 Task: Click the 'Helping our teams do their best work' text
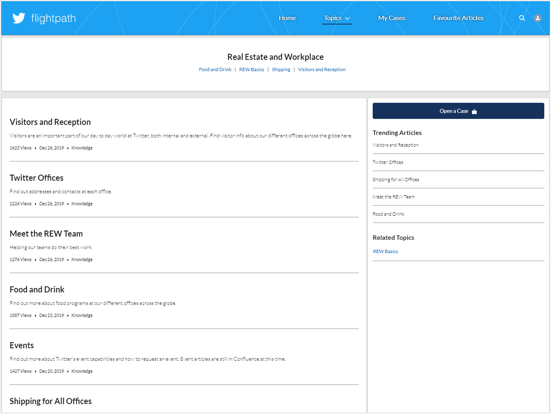pos(51,247)
